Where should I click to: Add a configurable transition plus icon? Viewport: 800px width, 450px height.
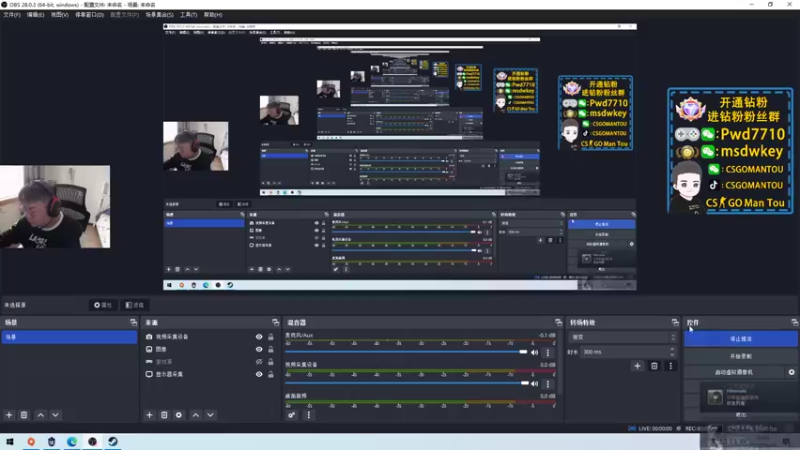coord(637,366)
